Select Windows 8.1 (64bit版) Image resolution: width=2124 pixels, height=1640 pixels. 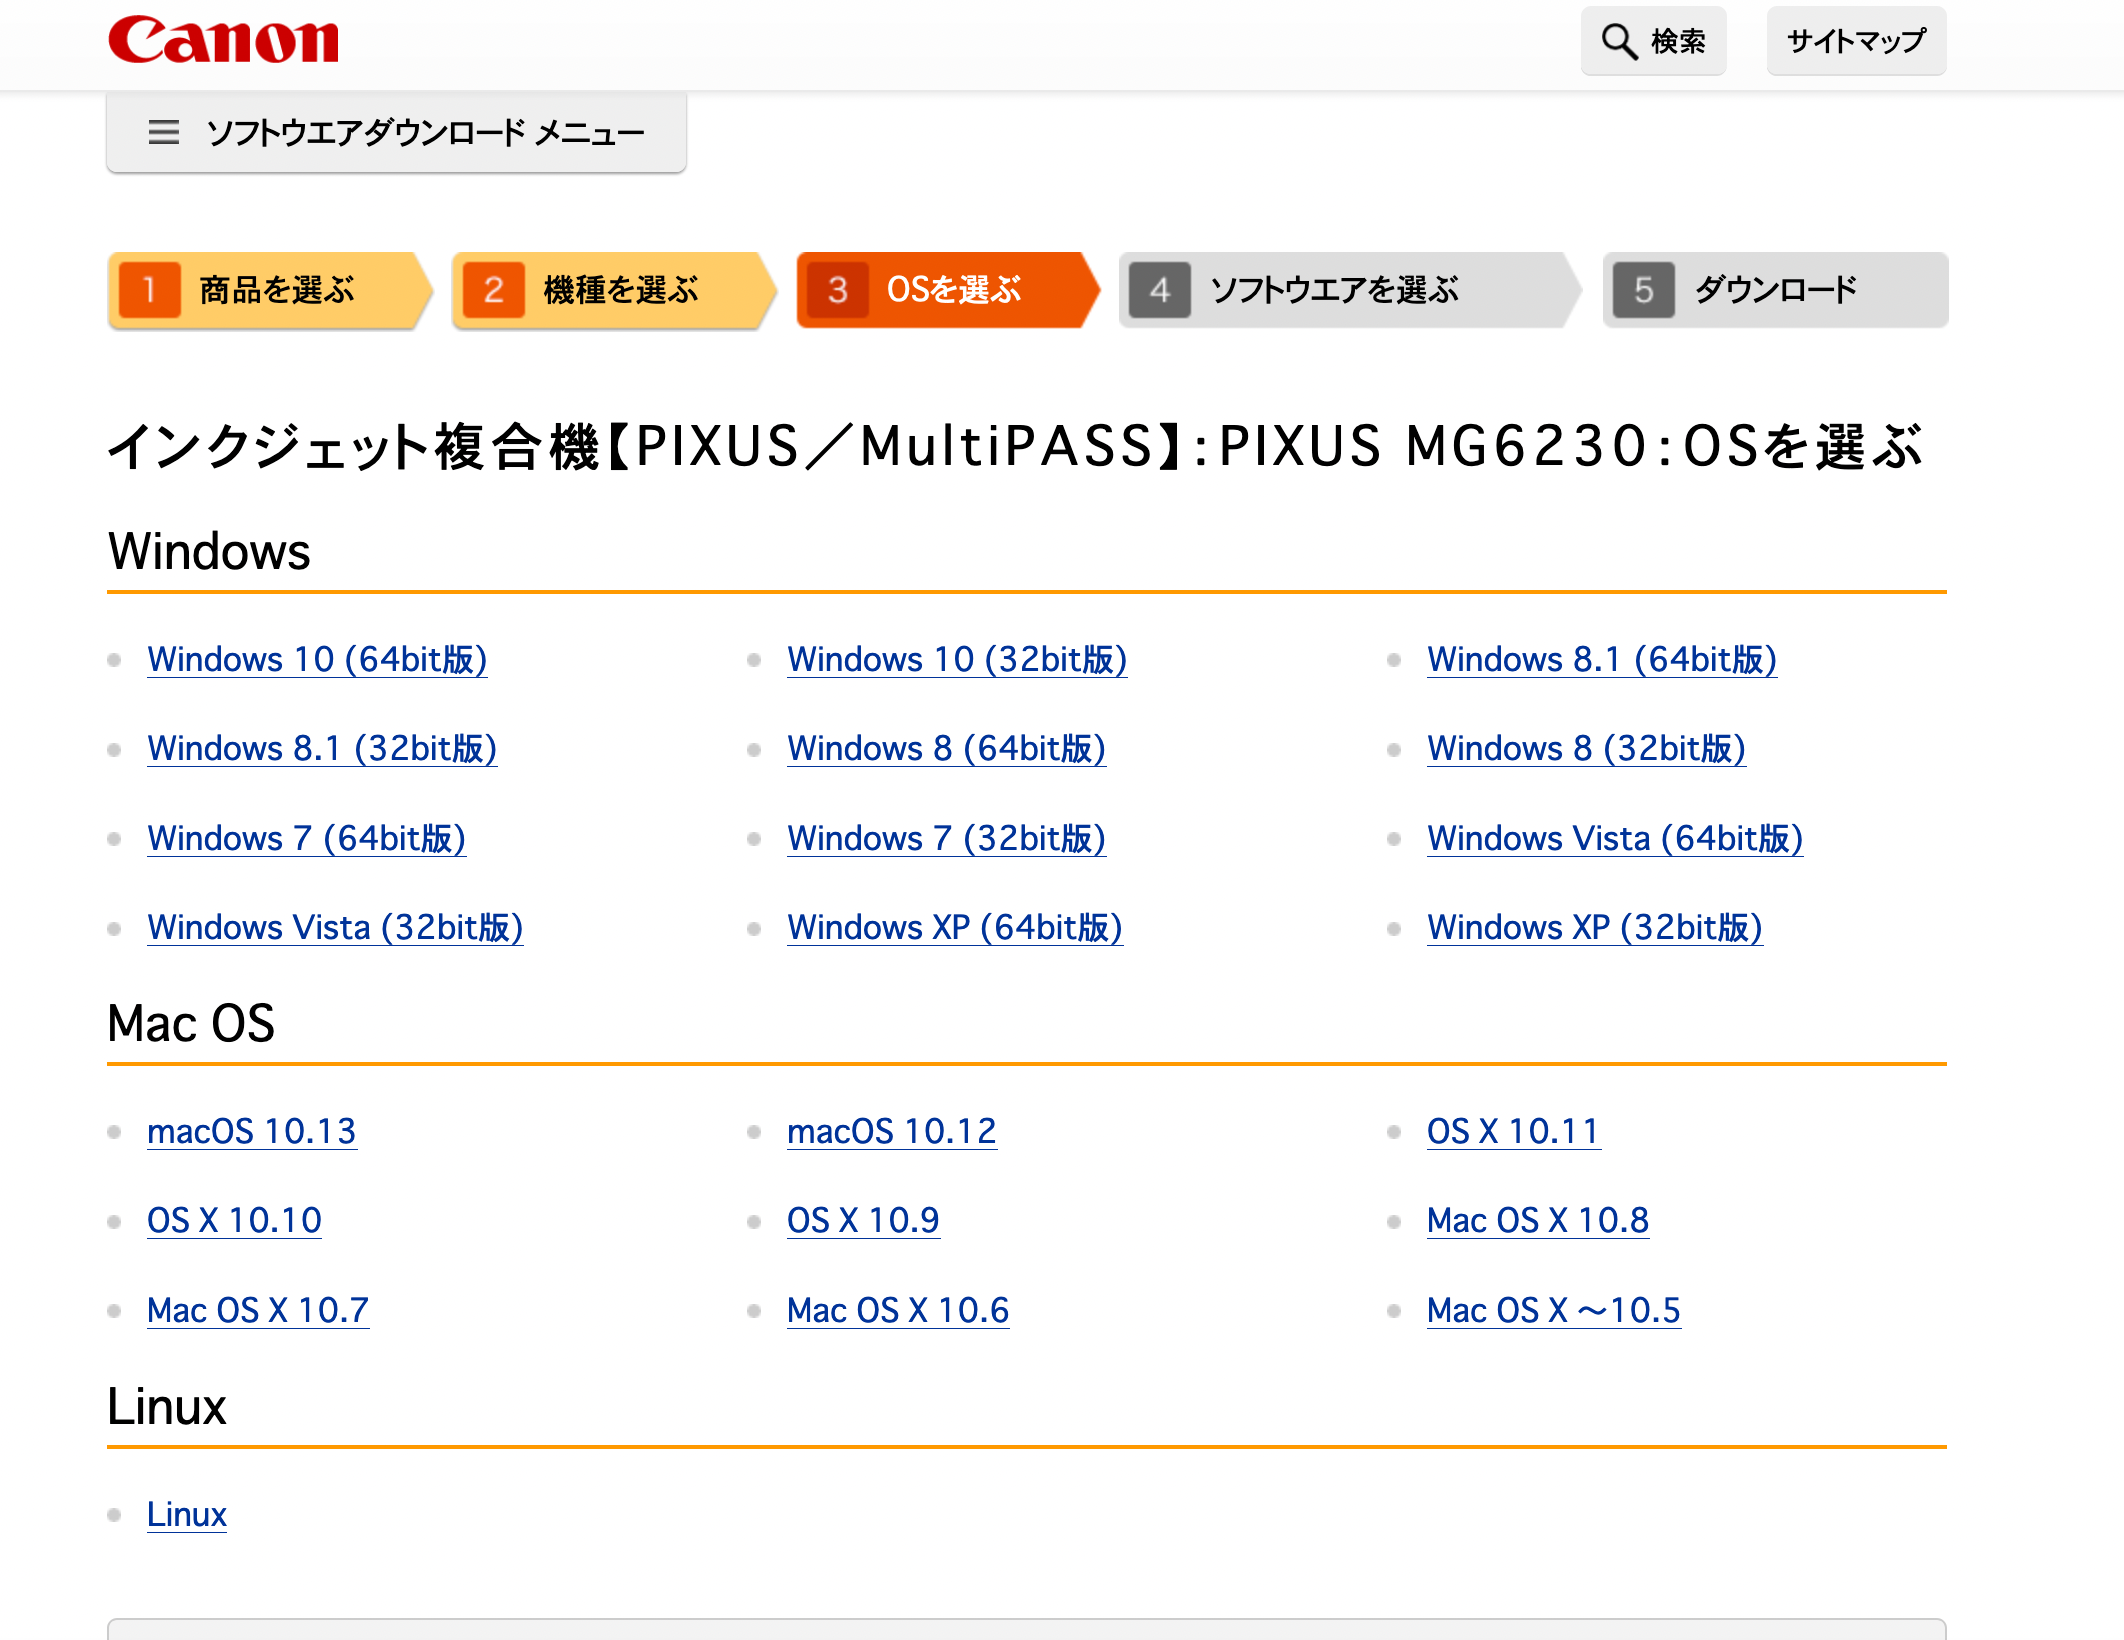[1601, 660]
